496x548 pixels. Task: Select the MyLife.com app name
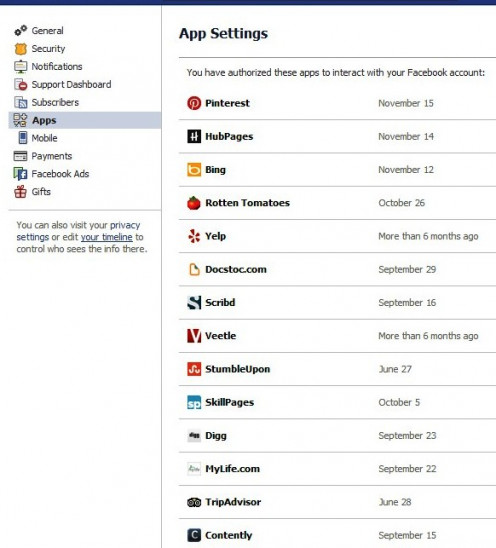232,469
